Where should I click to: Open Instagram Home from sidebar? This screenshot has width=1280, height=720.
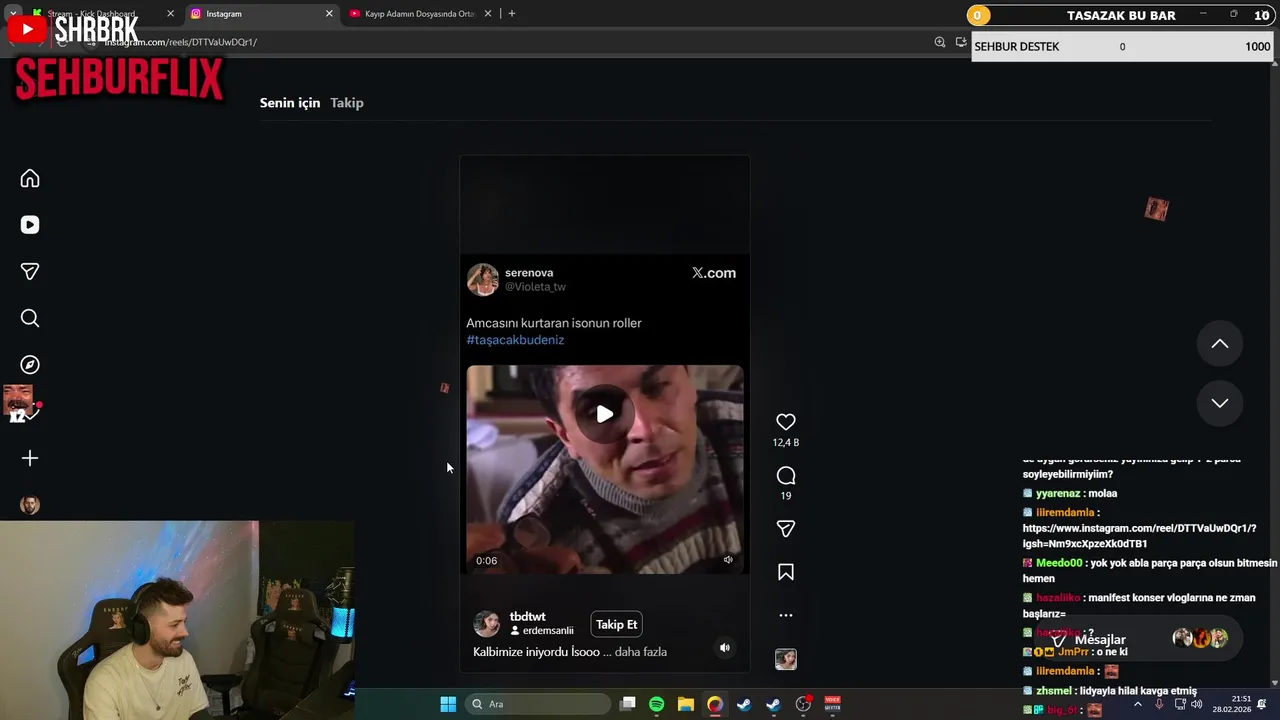pos(30,178)
